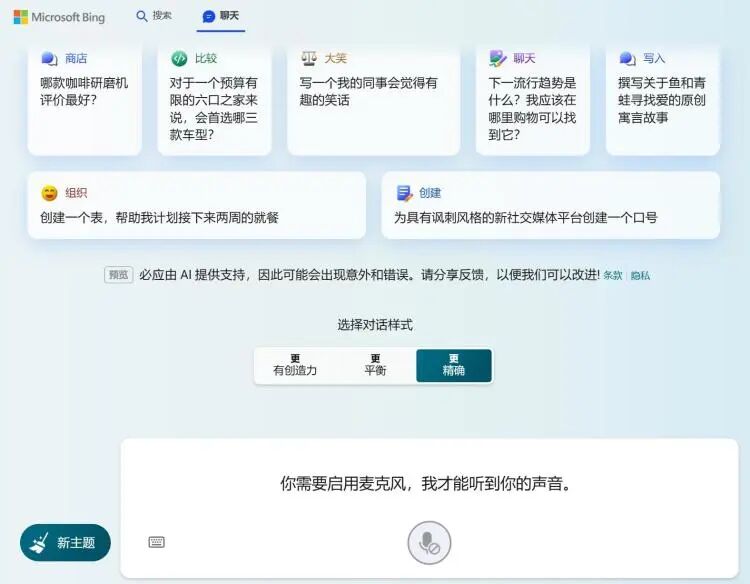Screen dimensions: 750x584
Task: Open the 条款 terms link
Action: (613, 275)
